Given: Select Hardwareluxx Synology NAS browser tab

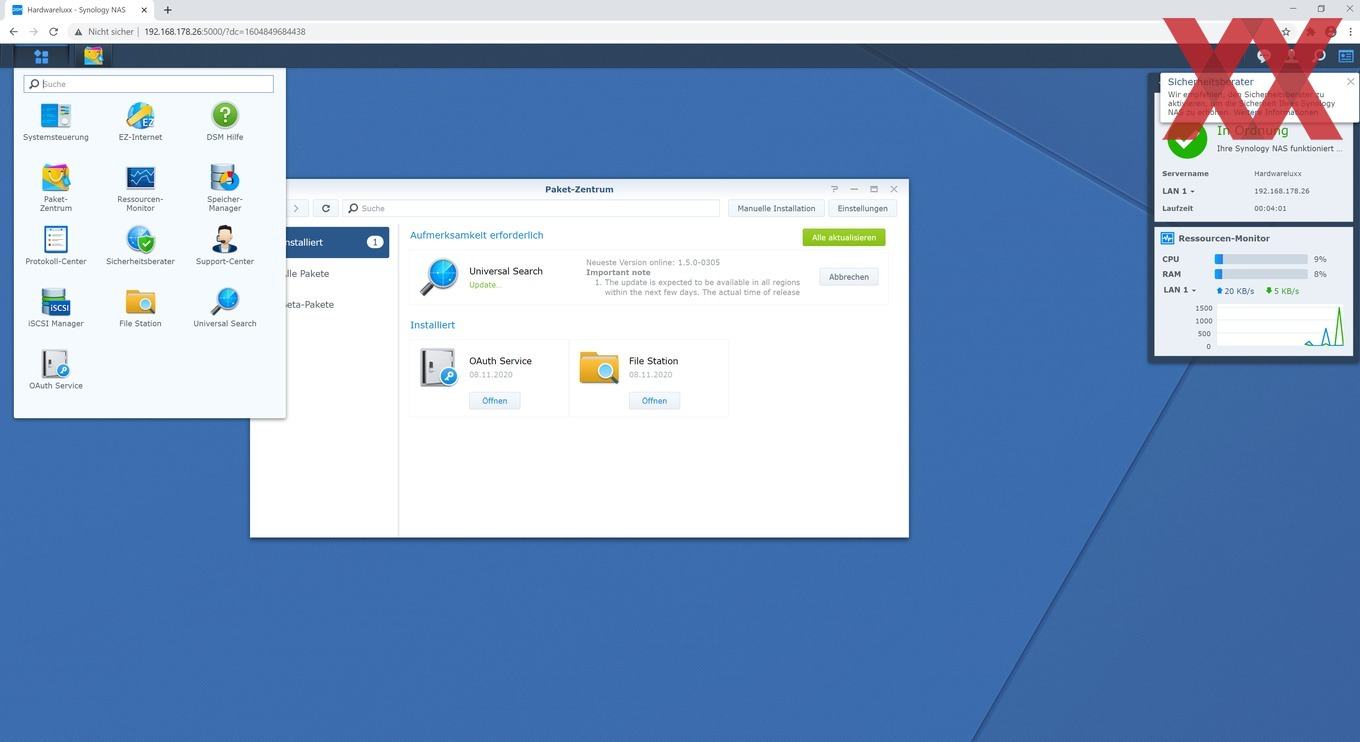Looking at the screenshot, I should point(80,10).
